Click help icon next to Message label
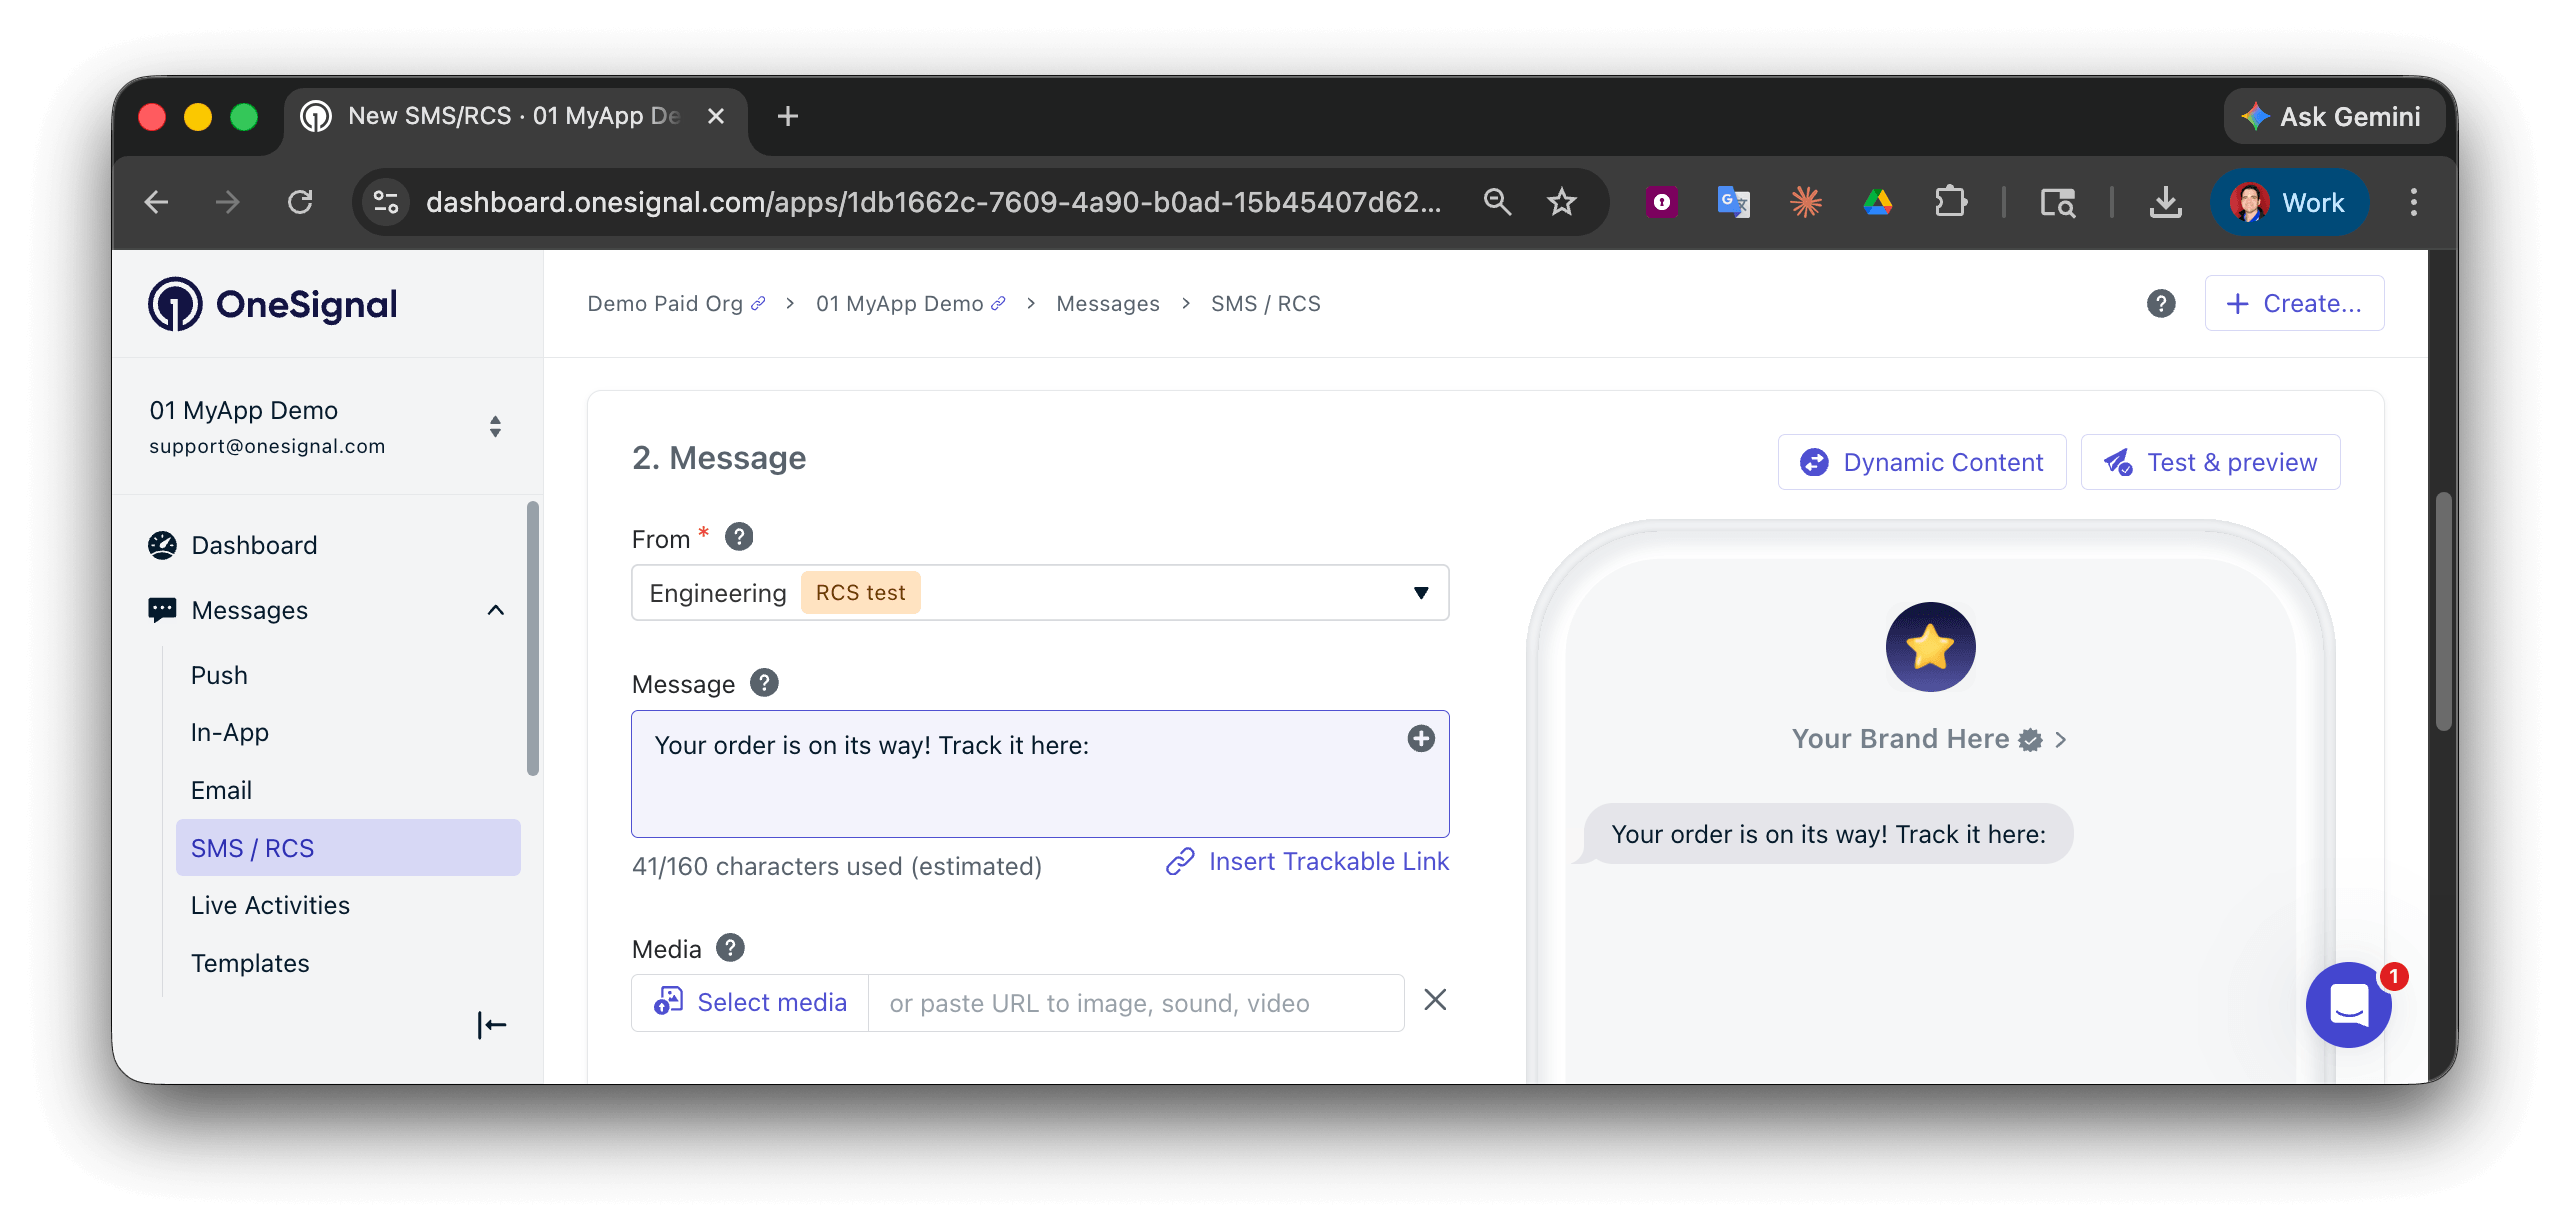This screenshot has width=2570, height=1232. pyautogui.click(x=765, y=683)
